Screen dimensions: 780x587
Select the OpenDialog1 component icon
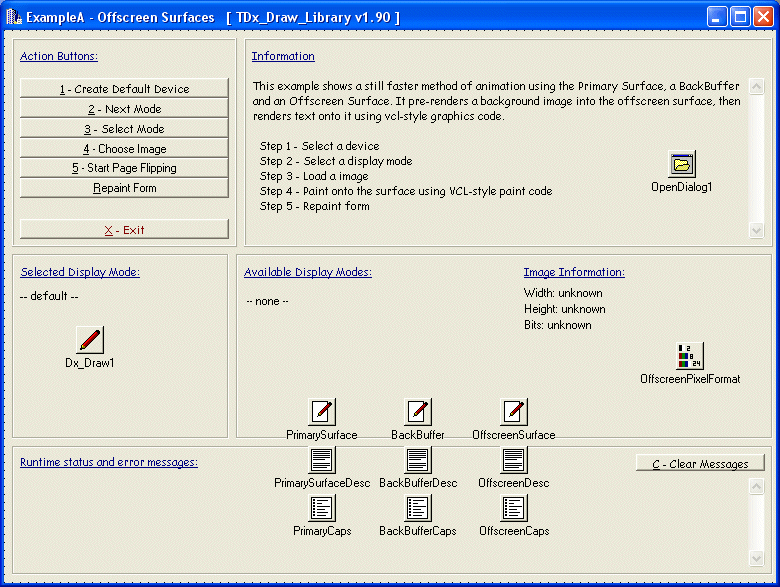click(682, 164)
